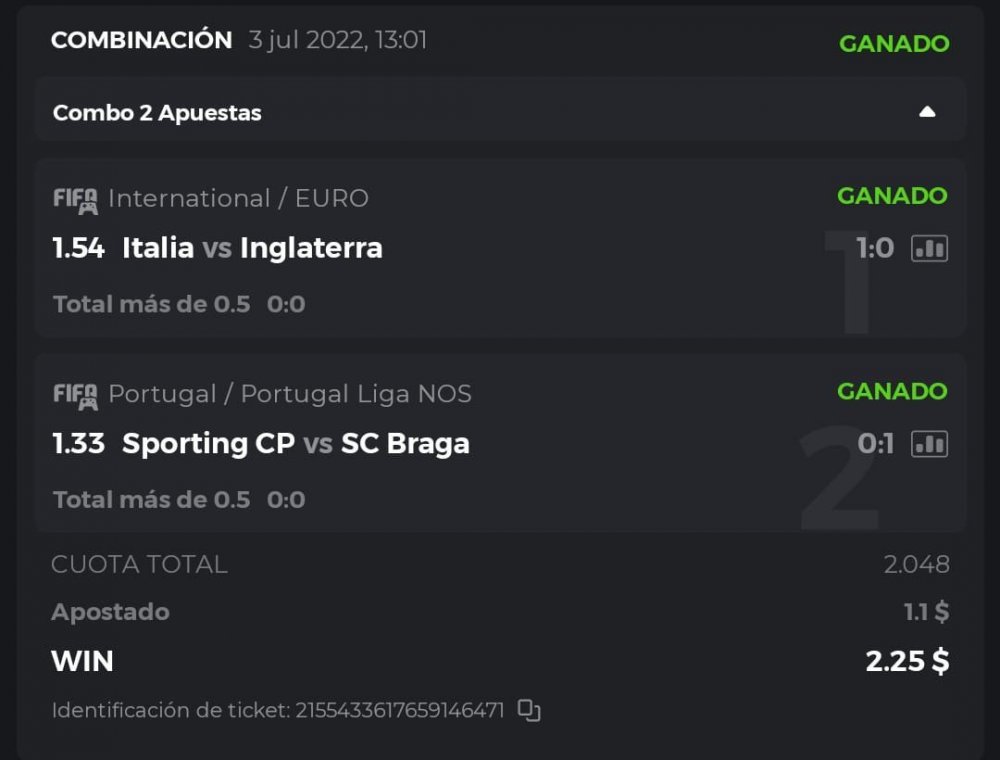This screenshot has height=760, width=1000.
Task: Click the FIFA icon beside International / EURO
Action: point(75,199)
